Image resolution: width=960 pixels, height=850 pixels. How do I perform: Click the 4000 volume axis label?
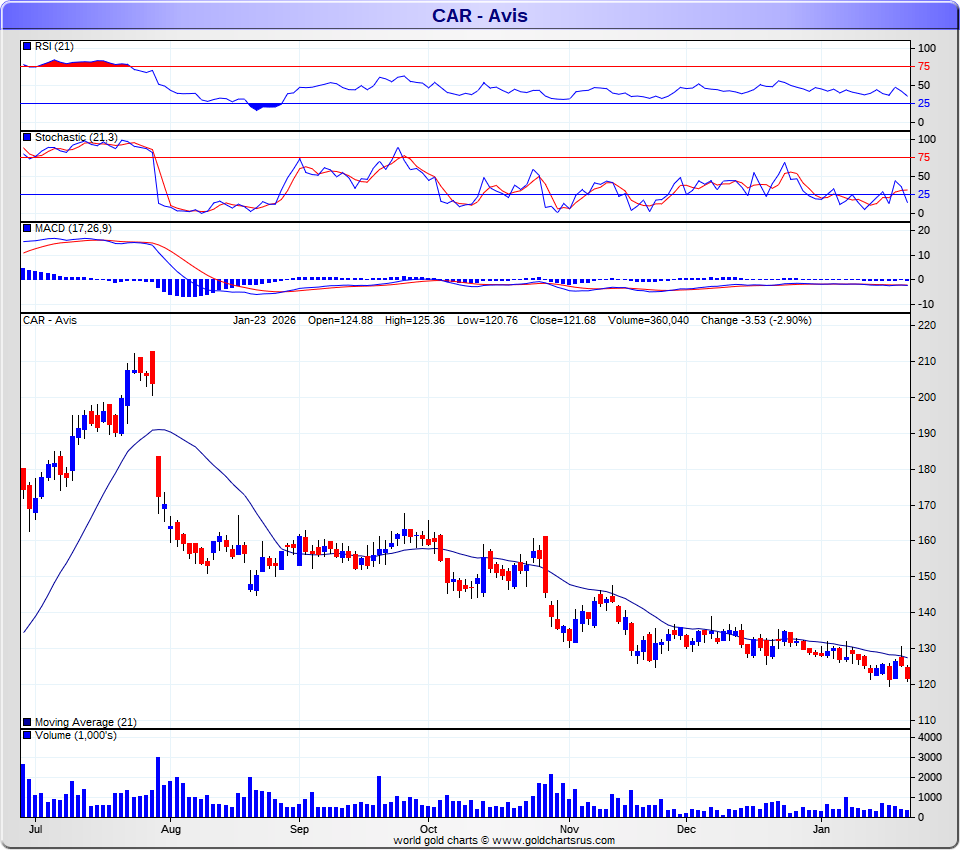930,737
